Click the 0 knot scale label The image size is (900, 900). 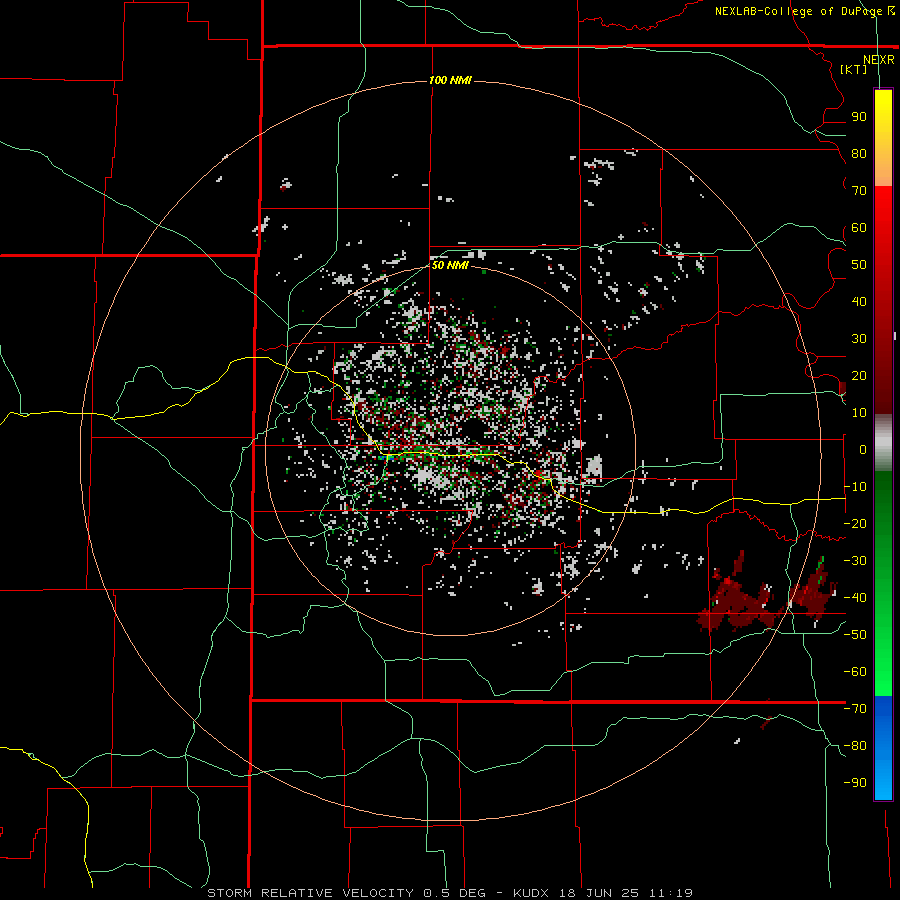point(863,449)
